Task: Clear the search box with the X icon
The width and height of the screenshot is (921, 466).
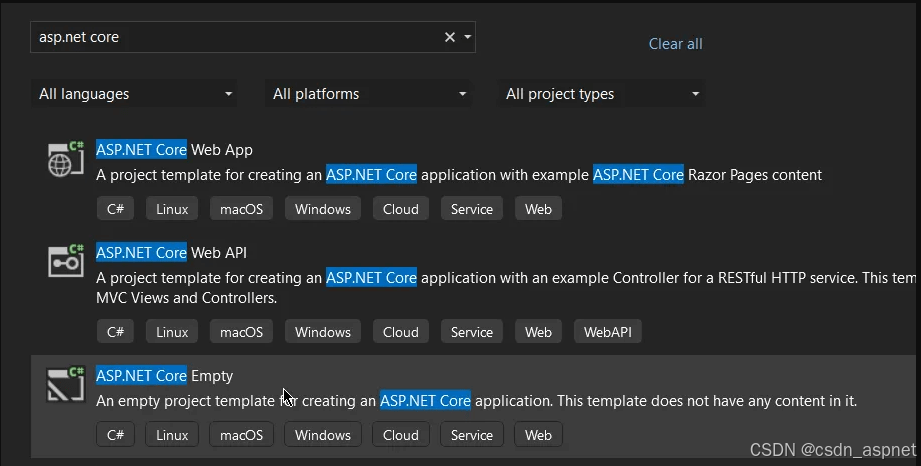Action: [x=450, y=37]
